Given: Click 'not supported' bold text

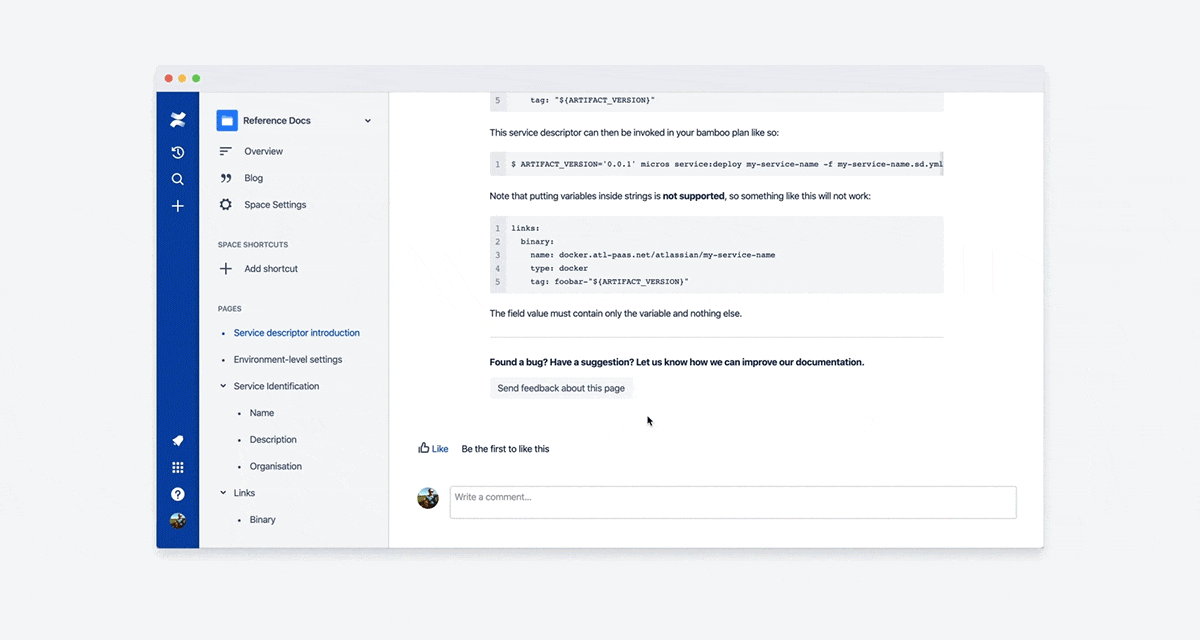Looking at the screenshot, I should 694,197.
